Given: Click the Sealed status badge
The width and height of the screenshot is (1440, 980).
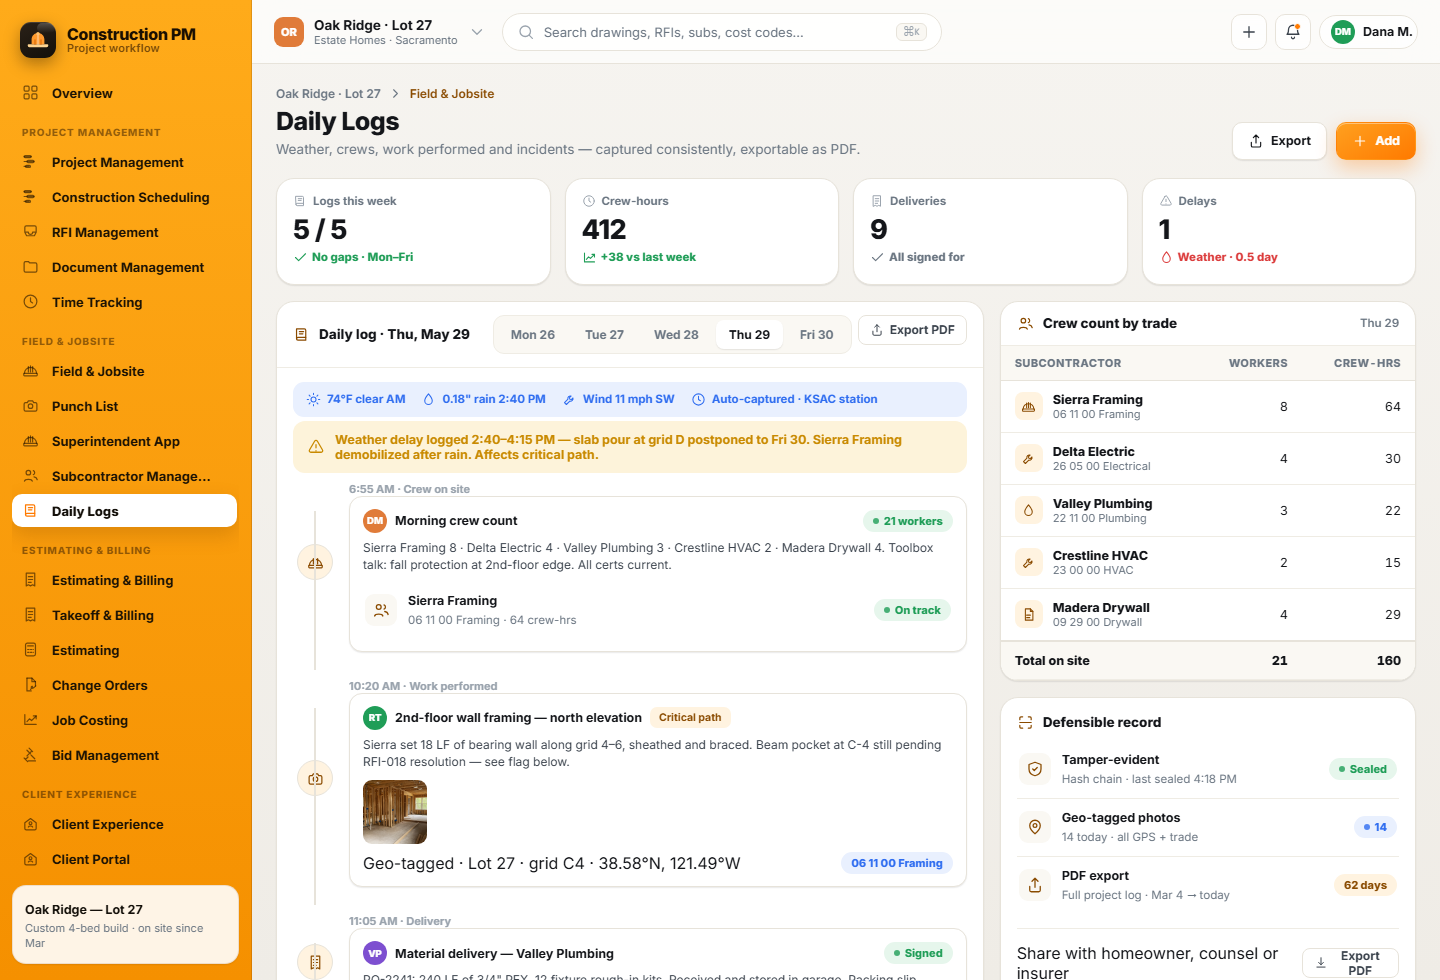Looking at the screenshot, I should pyautogui.click(x=1363, y=769).
